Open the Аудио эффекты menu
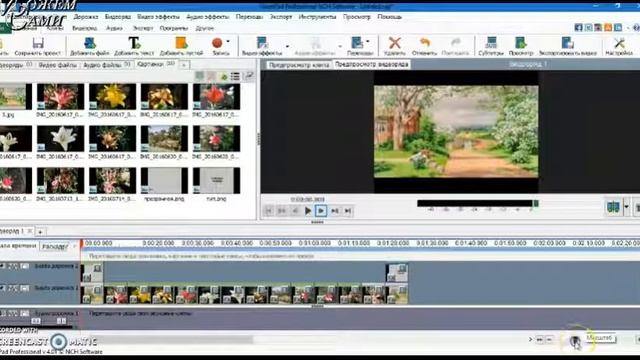The image size is (640, 360). click(x=208, y=17)
